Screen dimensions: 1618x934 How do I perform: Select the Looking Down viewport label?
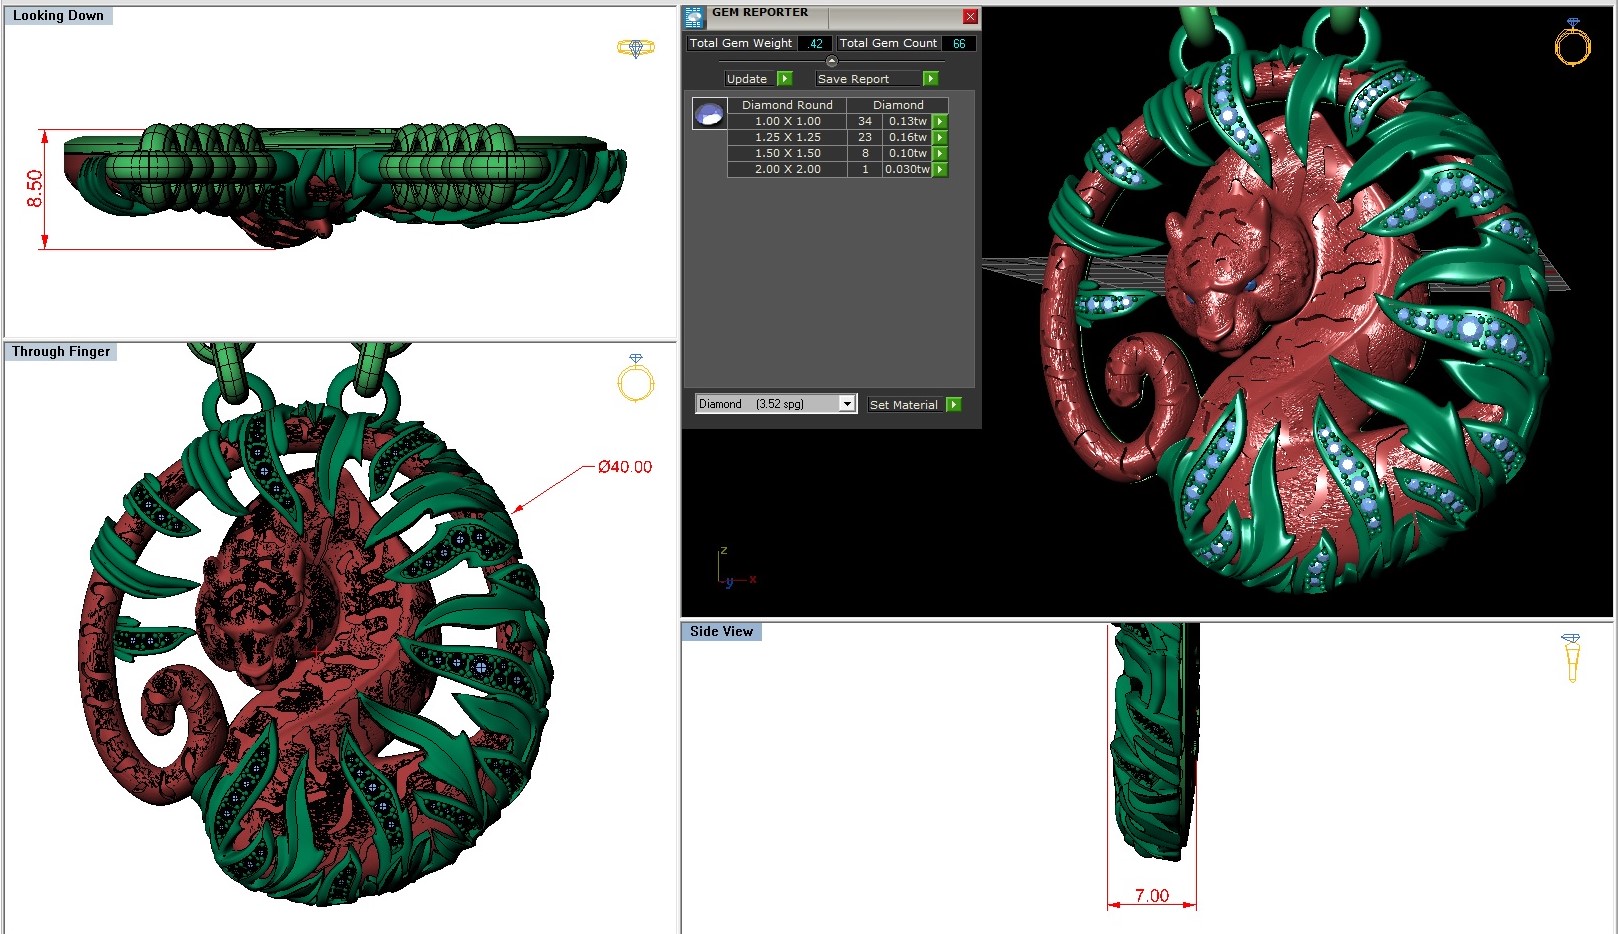pyautogui.click(x=58, y=15)
